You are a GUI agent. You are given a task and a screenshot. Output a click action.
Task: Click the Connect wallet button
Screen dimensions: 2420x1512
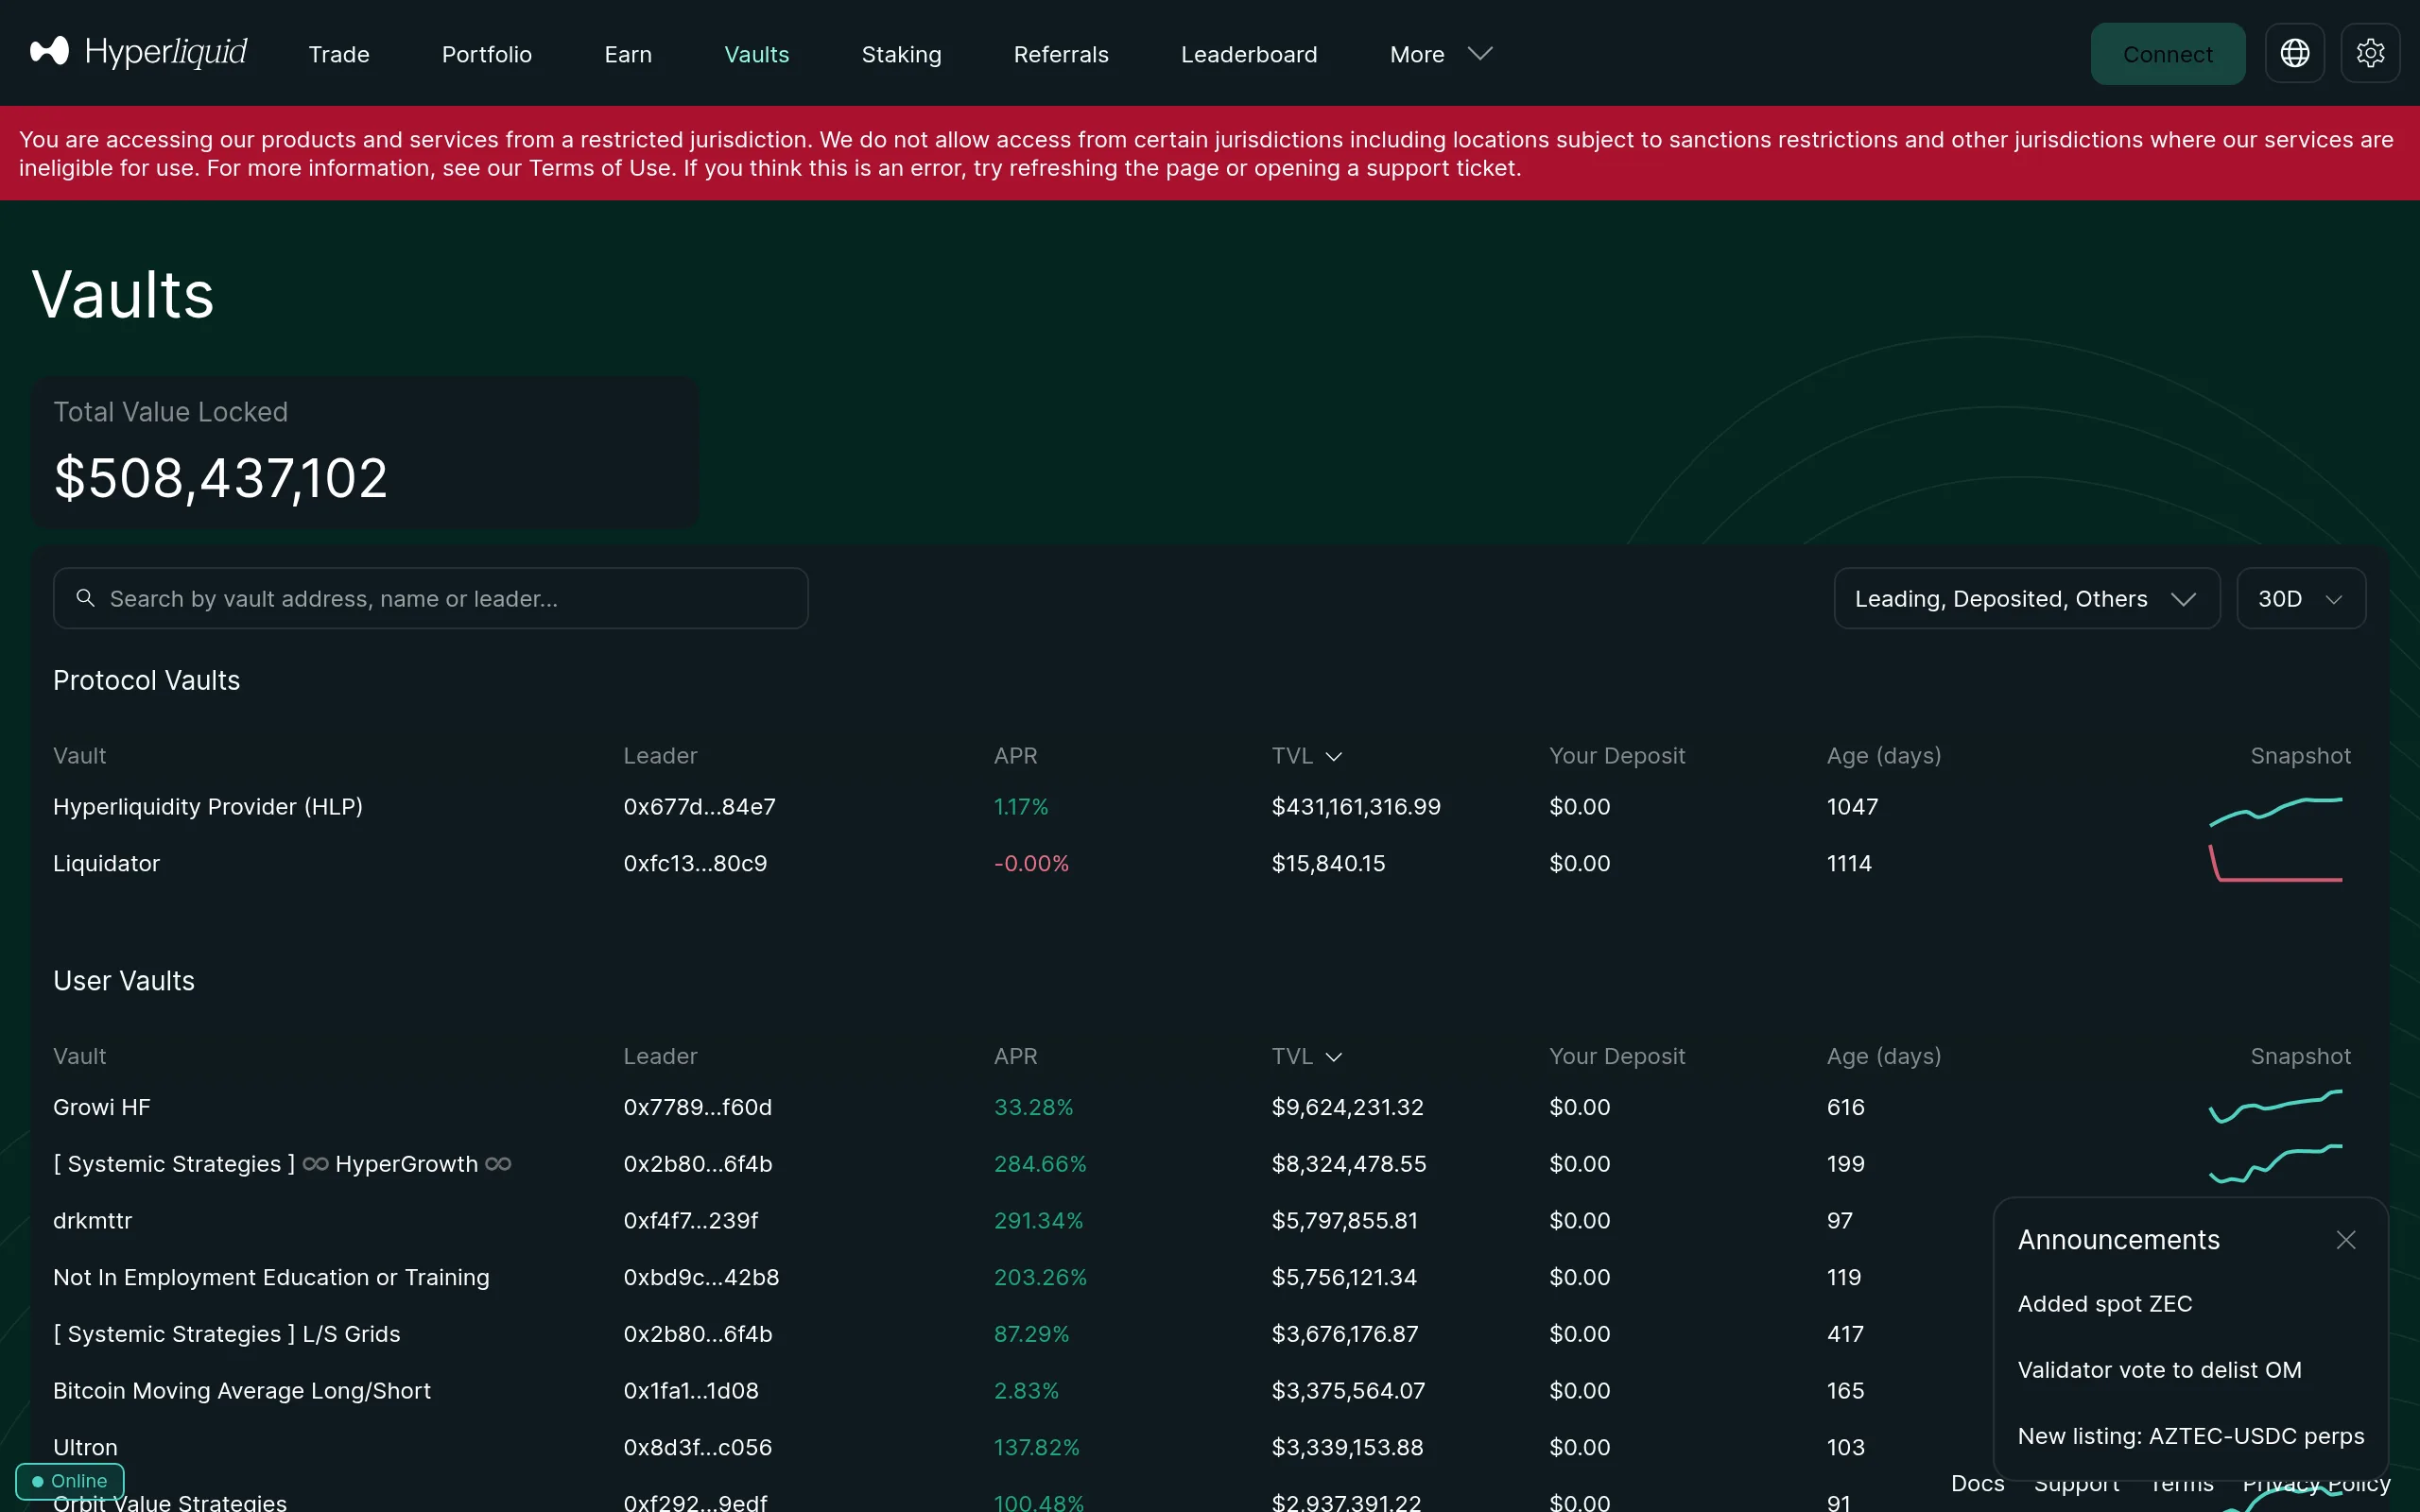point(2167,53)
